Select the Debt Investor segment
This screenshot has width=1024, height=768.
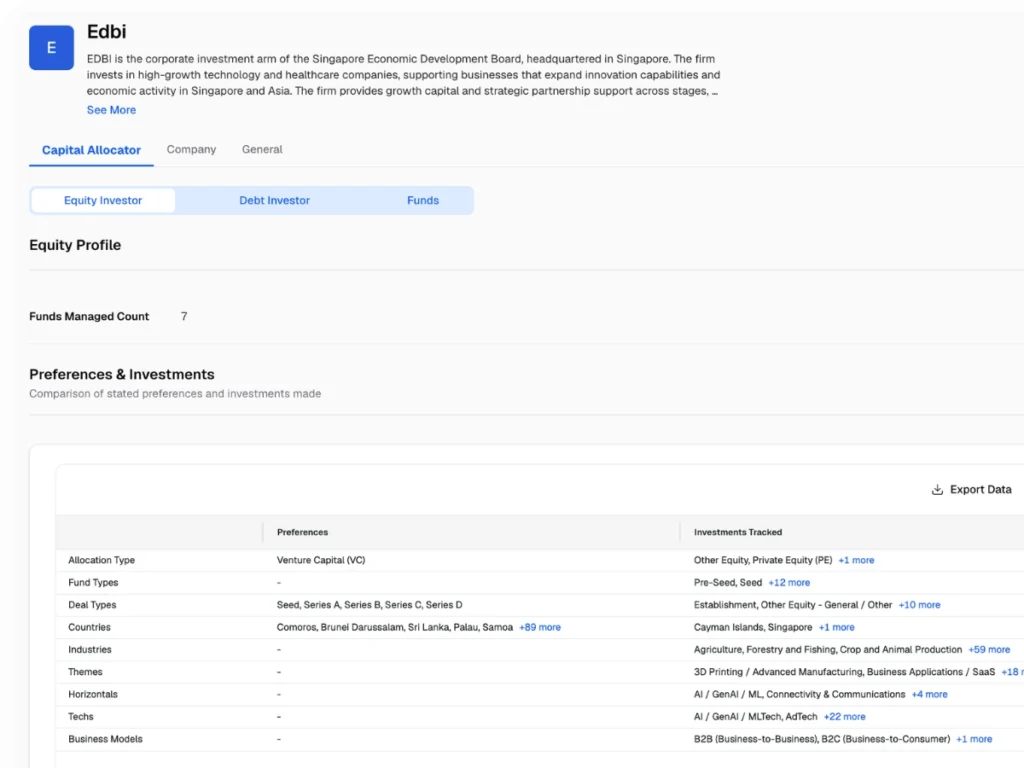[x=274, y=200]
